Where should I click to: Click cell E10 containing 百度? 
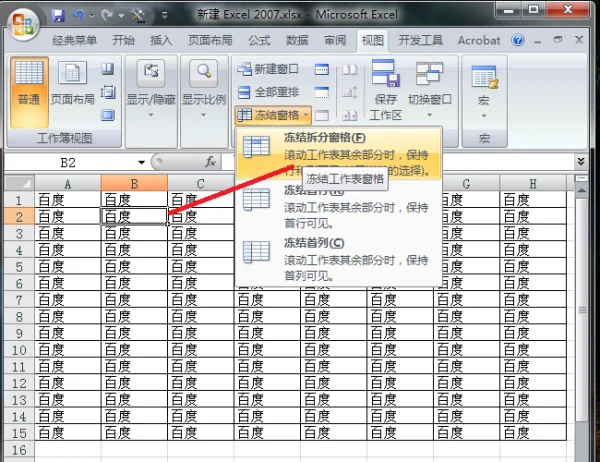tap(334, 350)
